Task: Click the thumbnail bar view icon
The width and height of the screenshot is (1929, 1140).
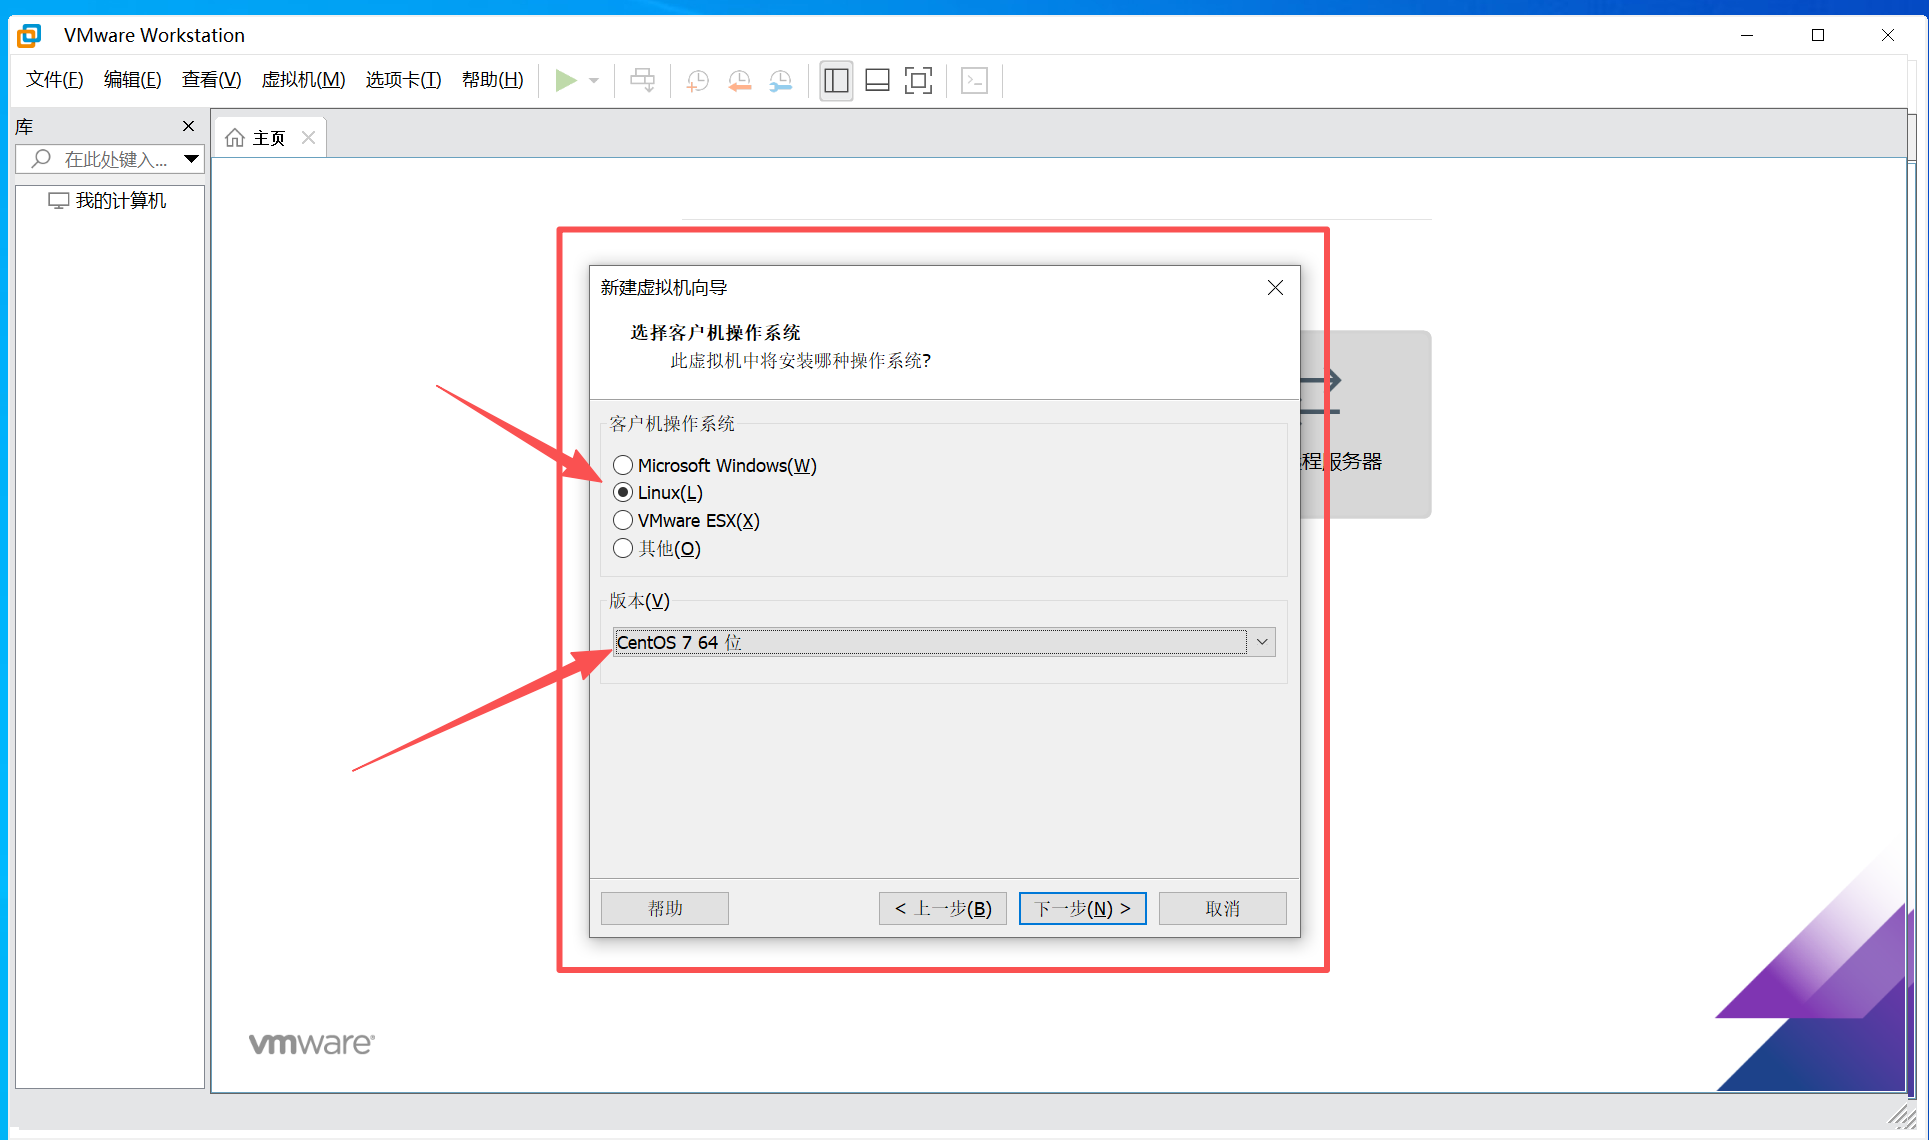Action: pos(877,80)
